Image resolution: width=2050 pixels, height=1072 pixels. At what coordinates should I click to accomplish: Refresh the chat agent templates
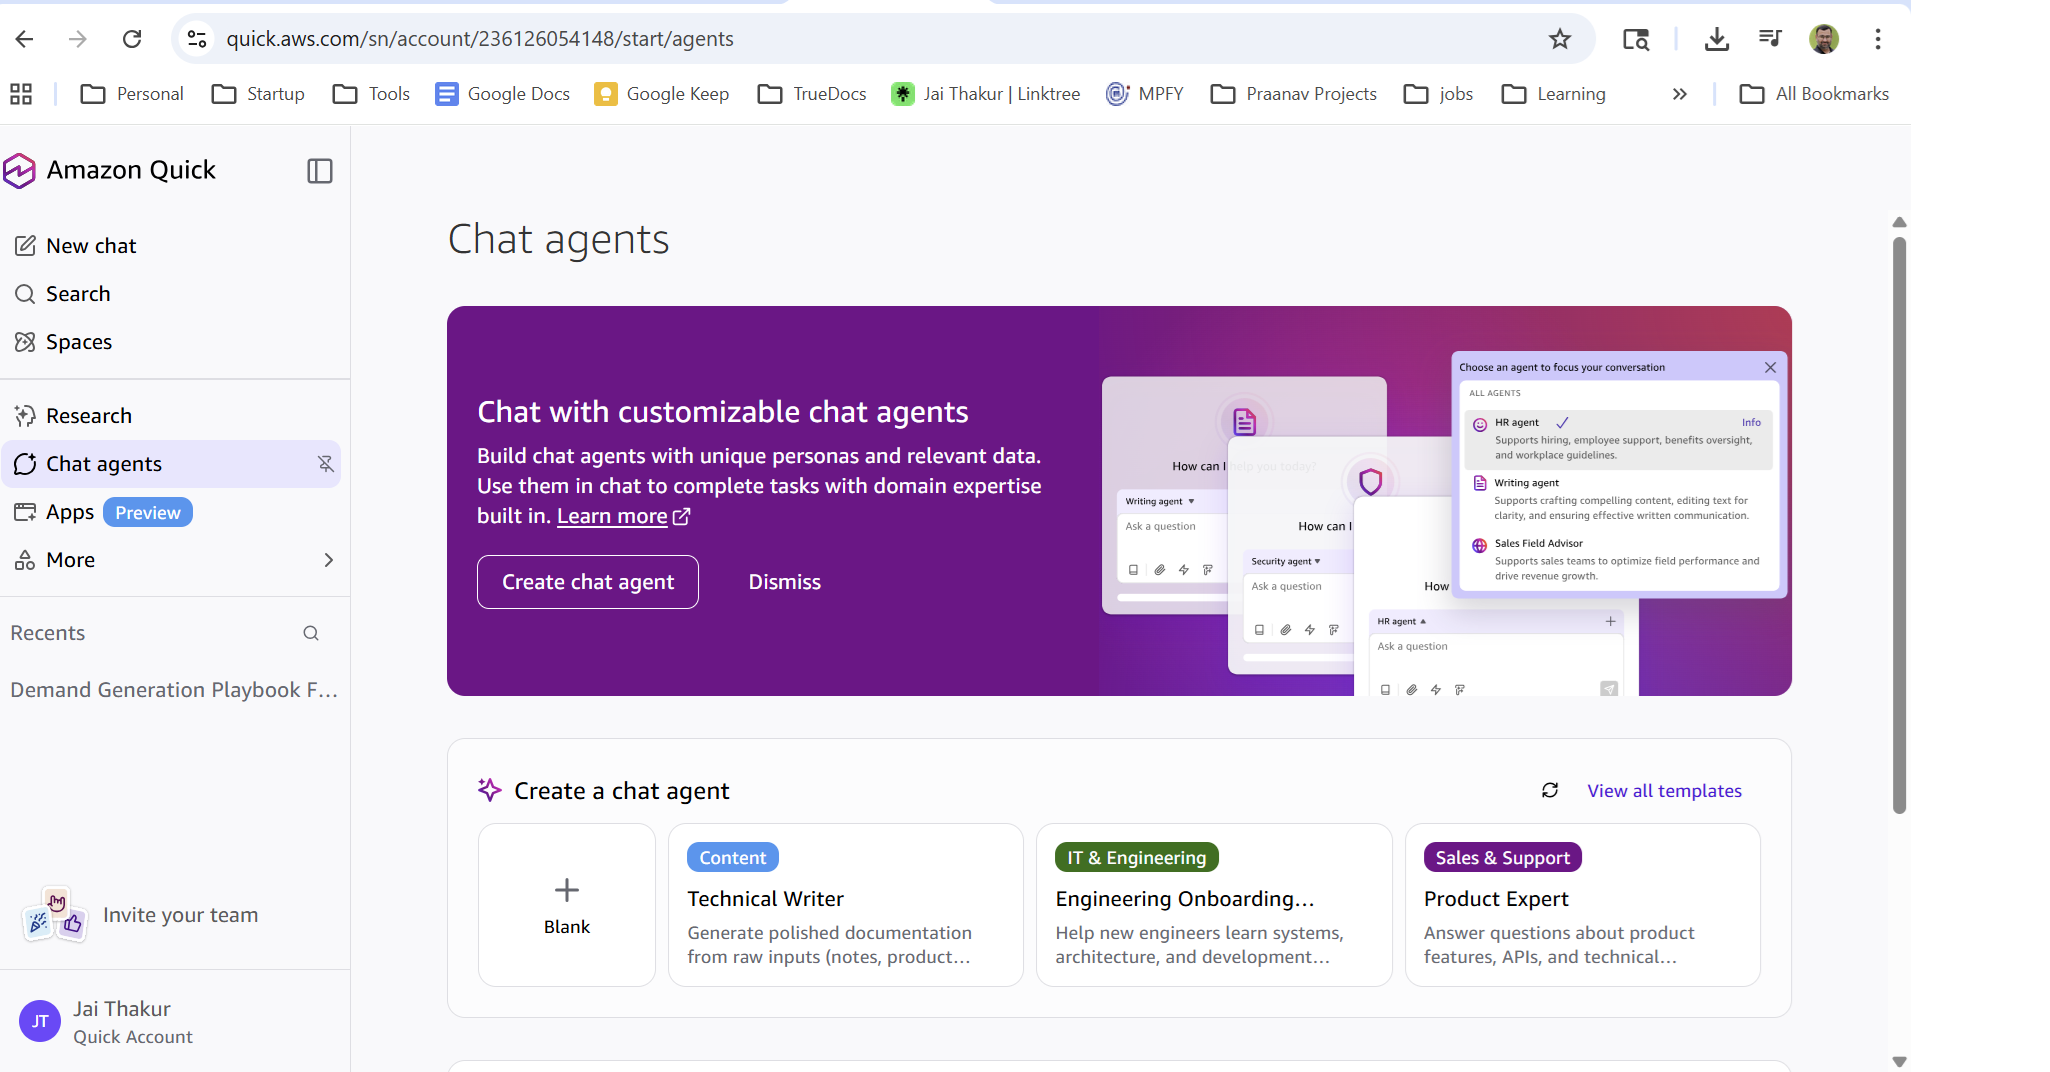click(x=1550, y=790)
